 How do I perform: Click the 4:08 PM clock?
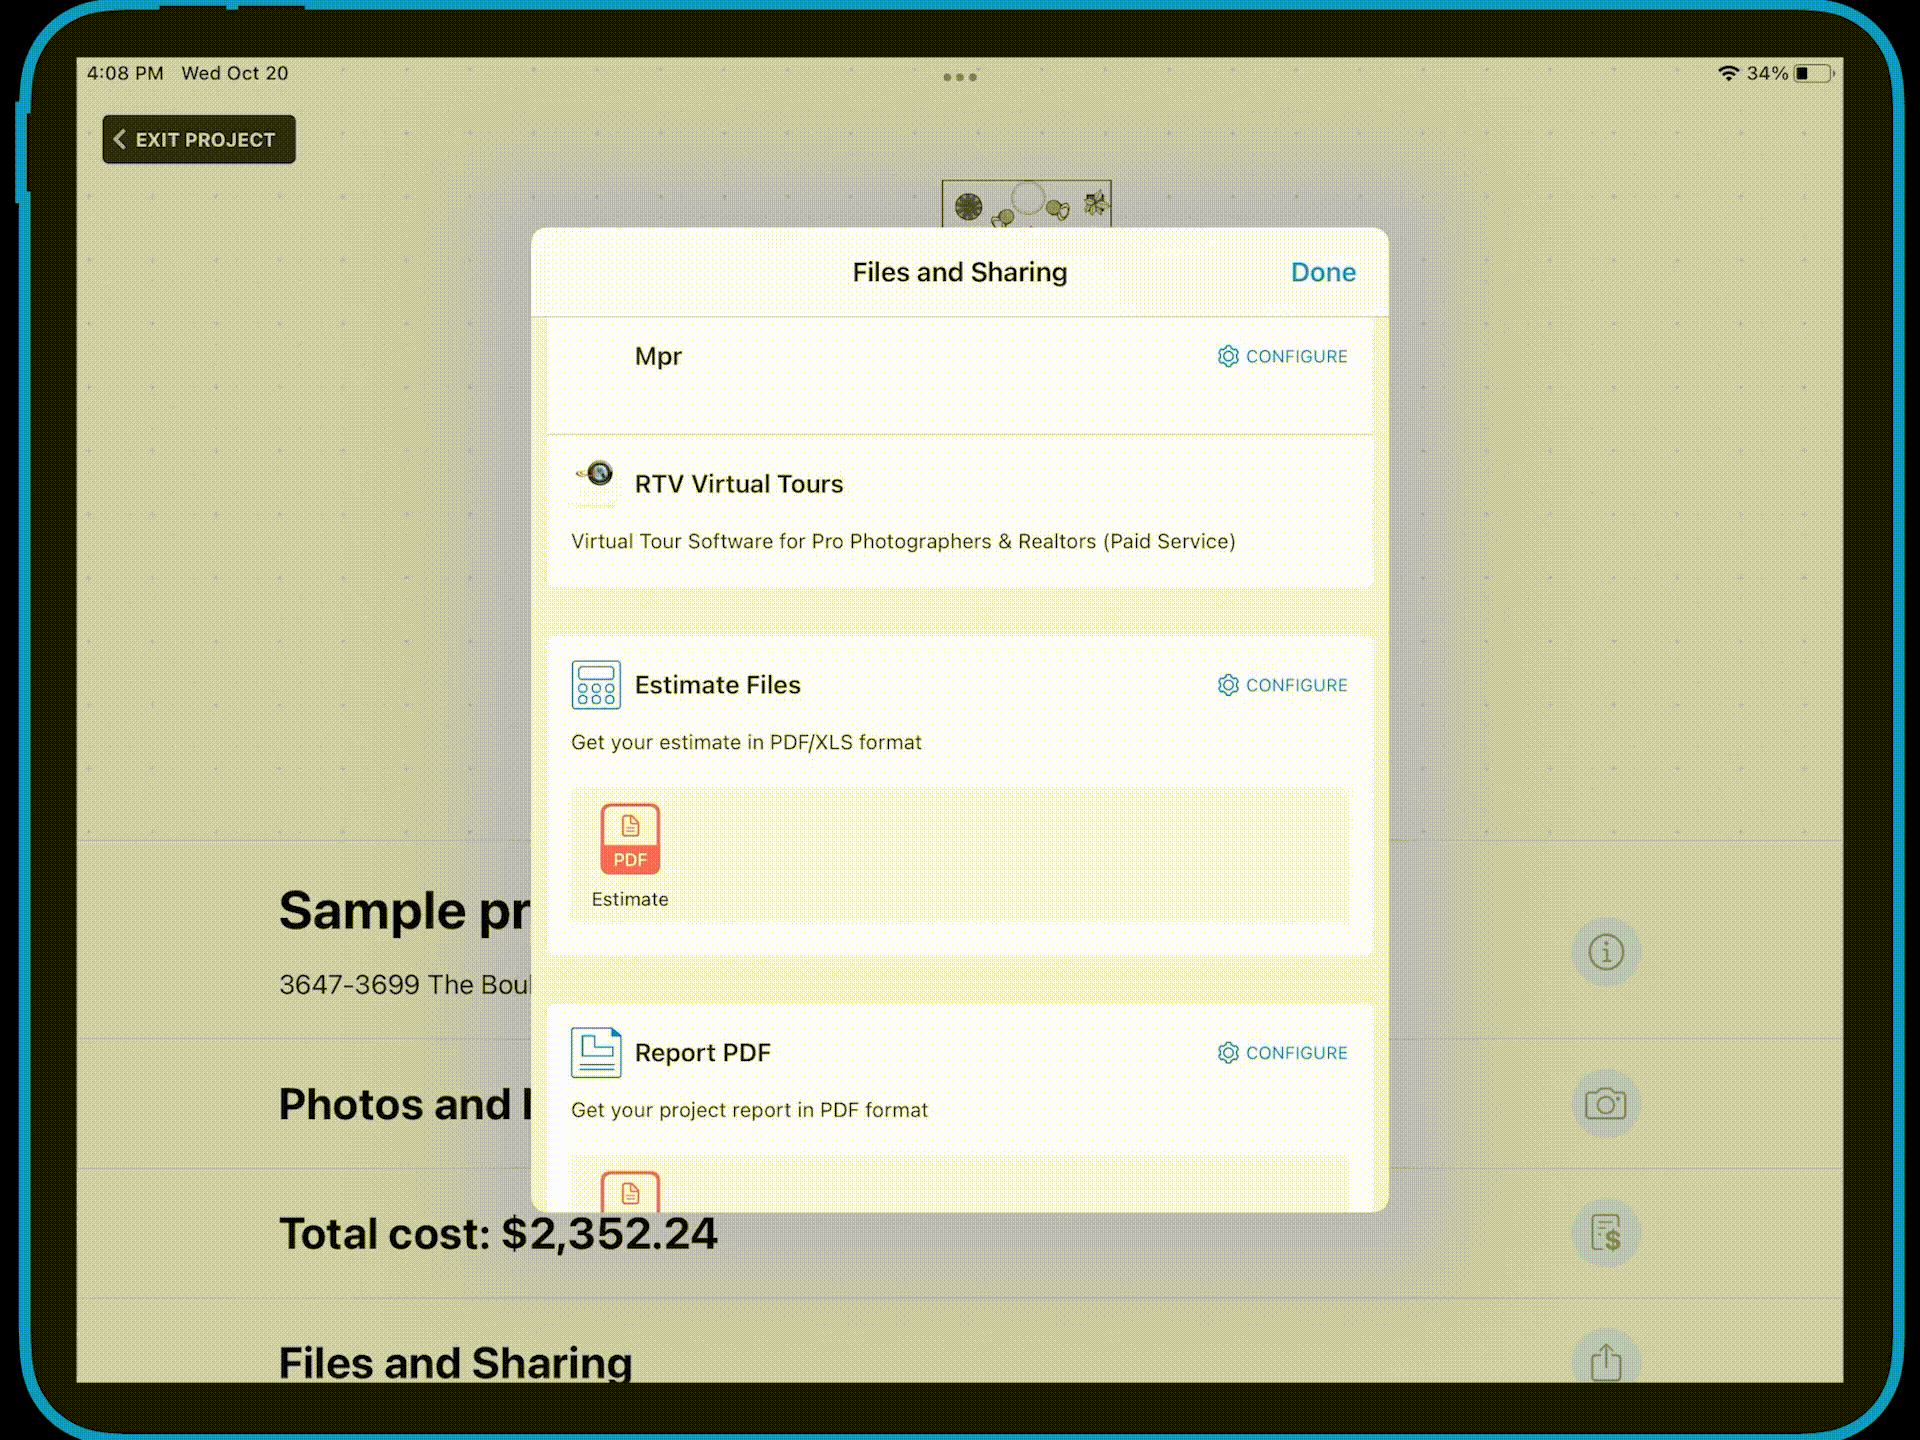[x=125, y=73]
